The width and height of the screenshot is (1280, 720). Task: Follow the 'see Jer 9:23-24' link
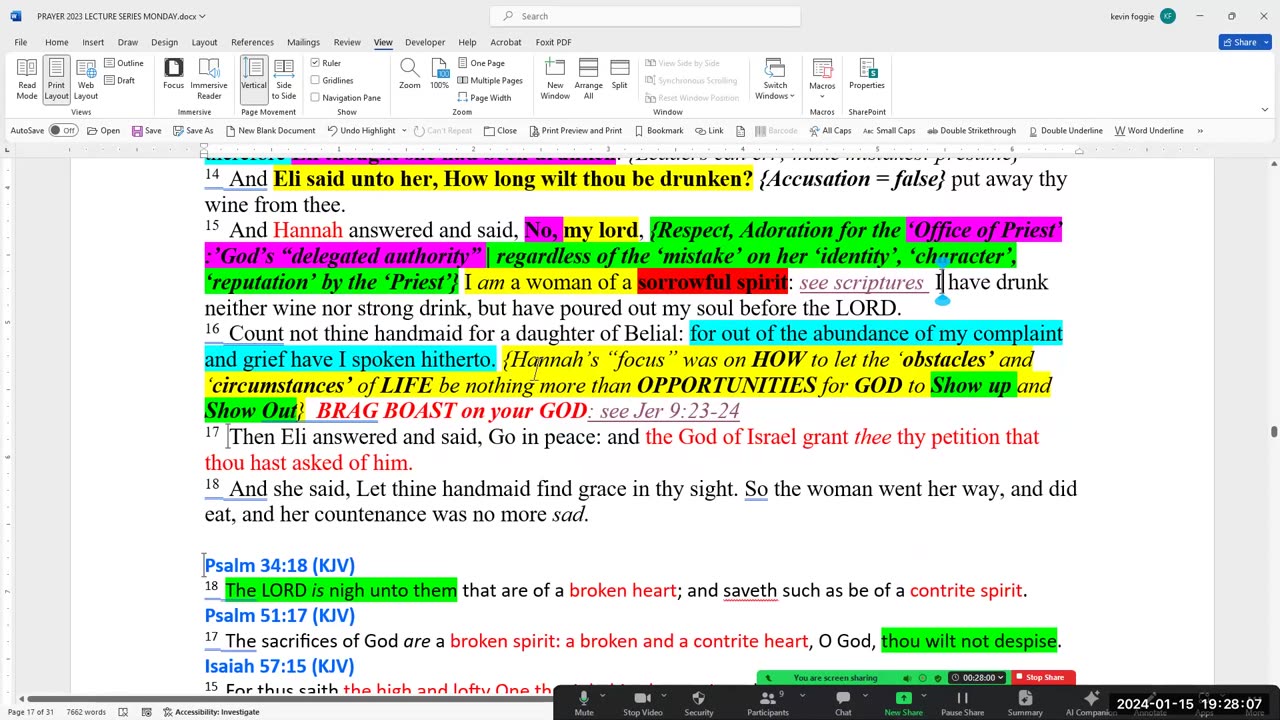(x=668, y=411)
